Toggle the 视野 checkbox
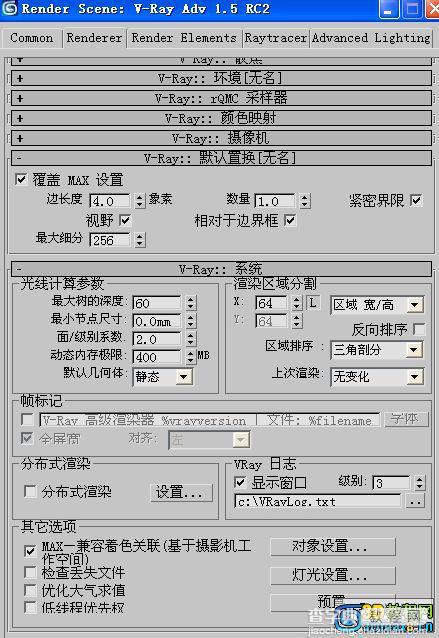 tap(125, 221)
